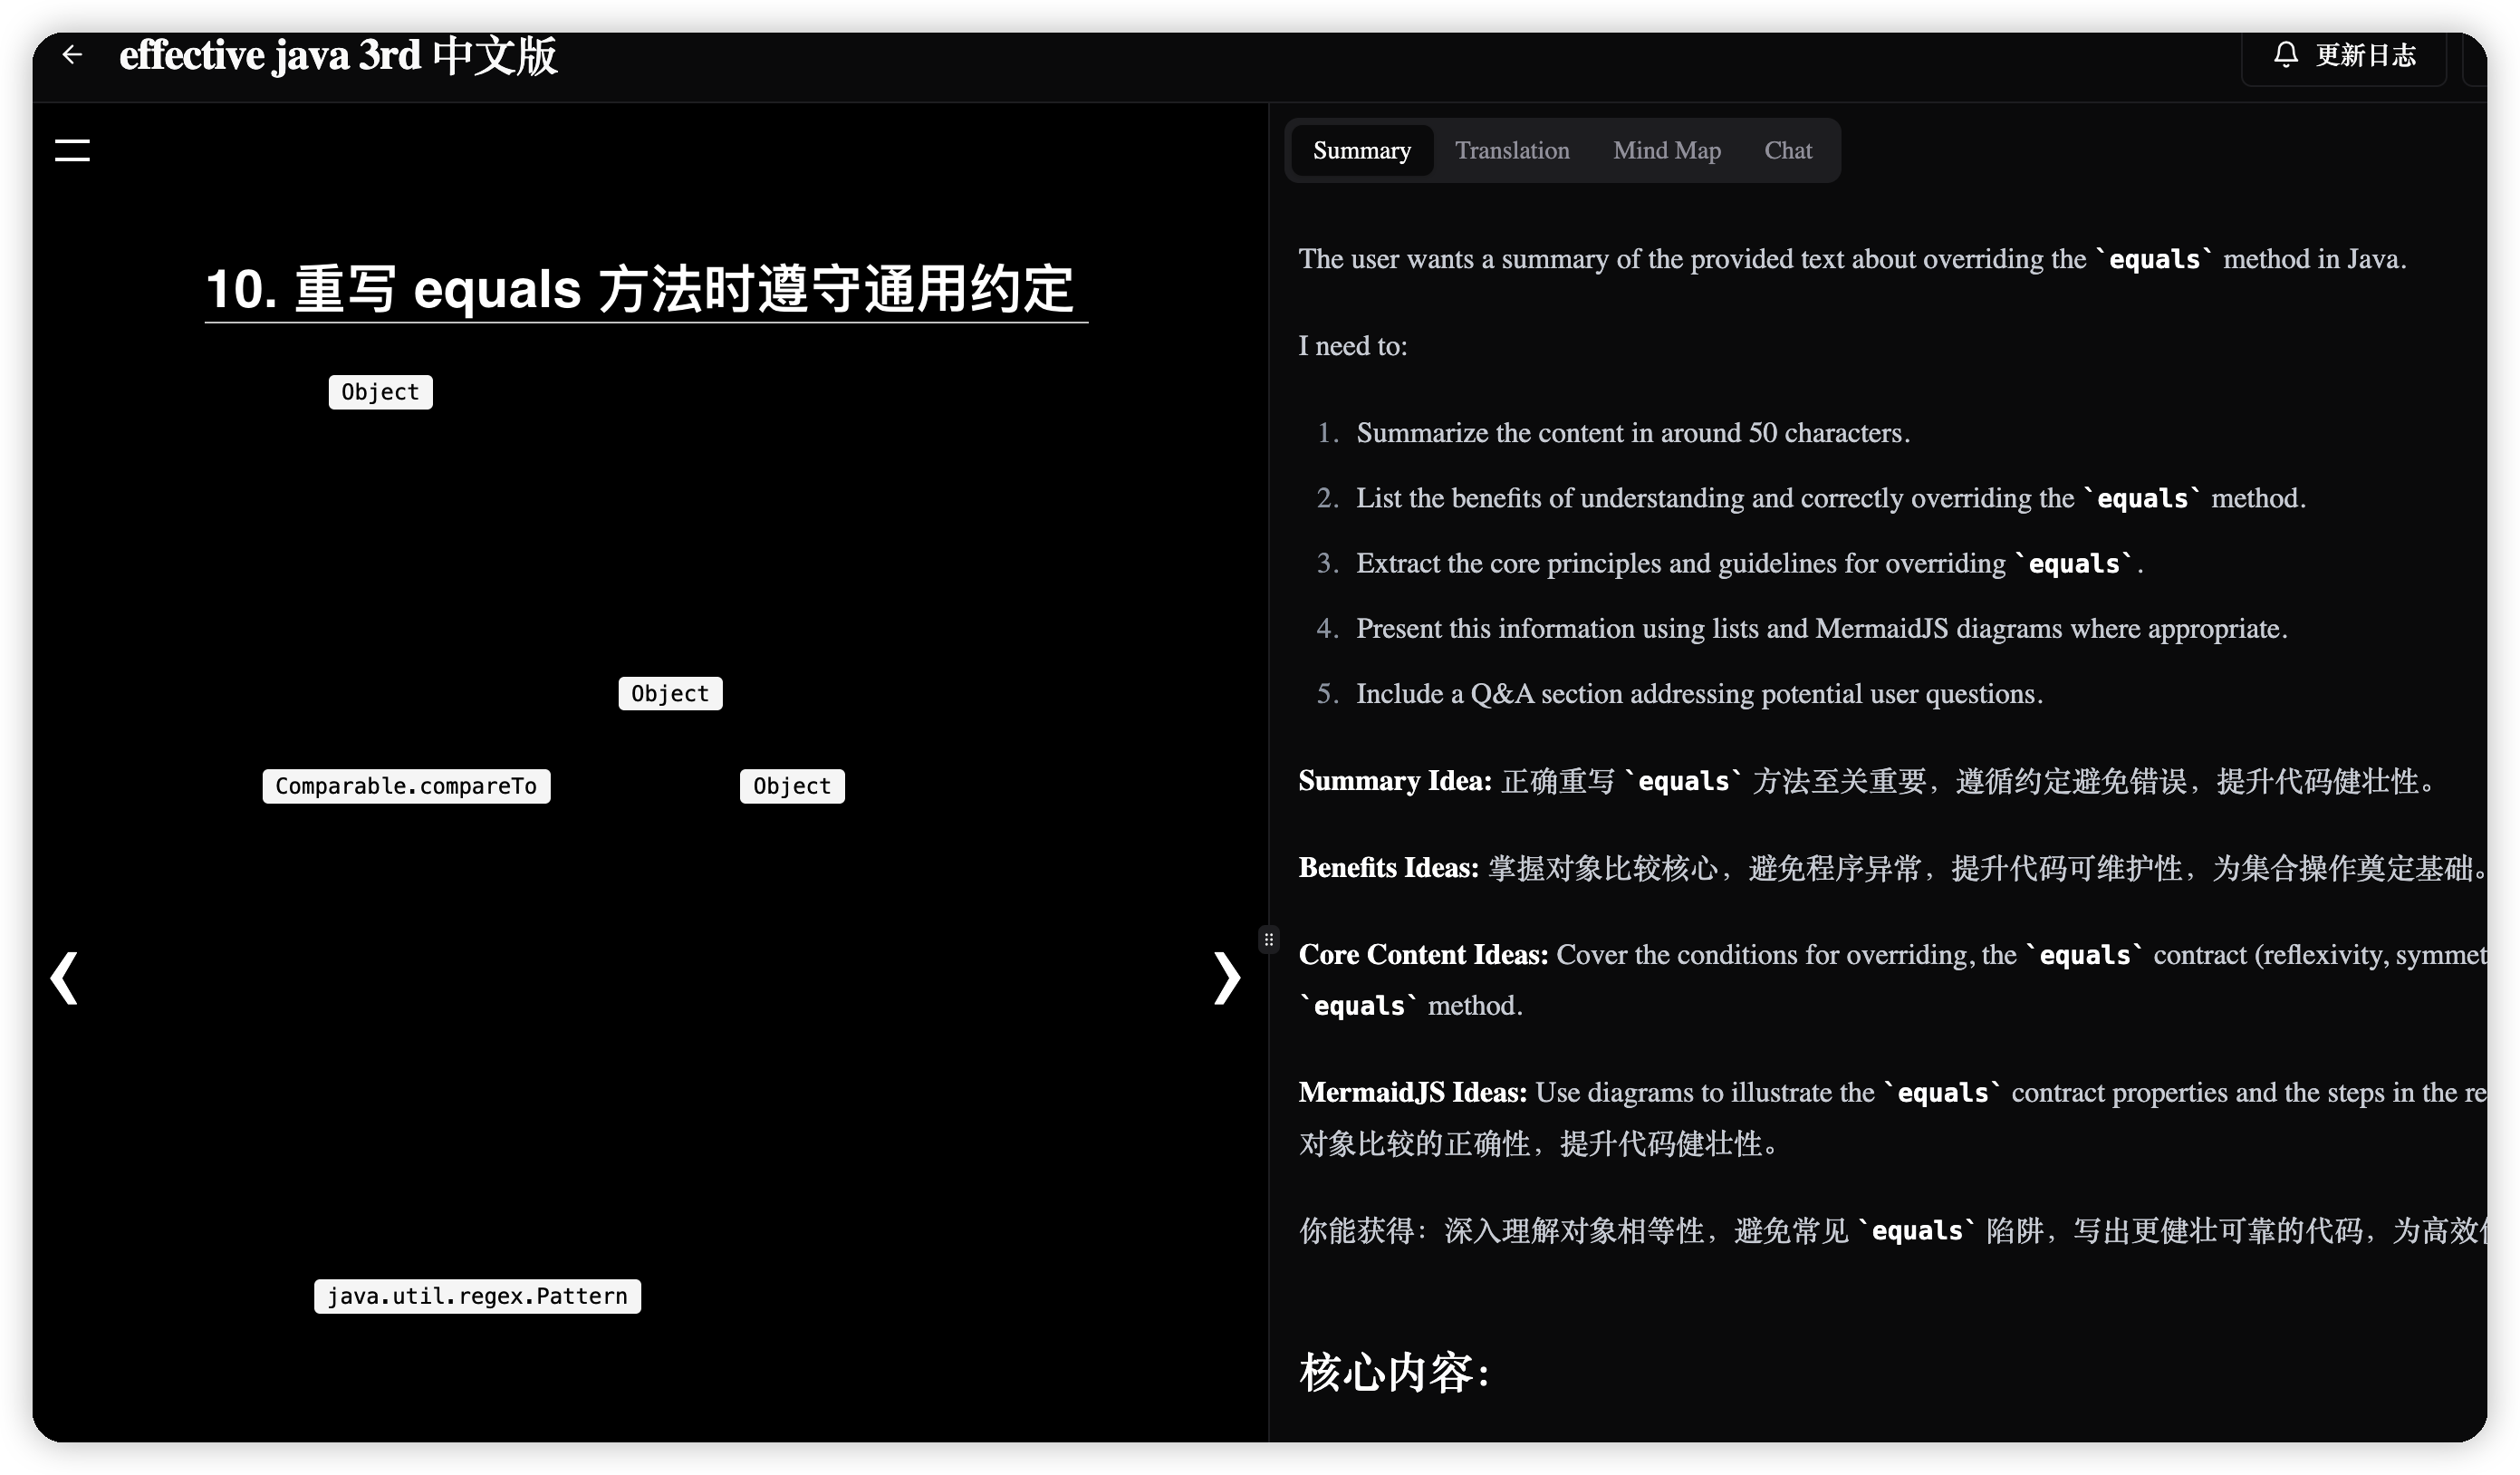Switch to the Summary tab
Screen dimensions: 2520x1475
(1361, 150)
